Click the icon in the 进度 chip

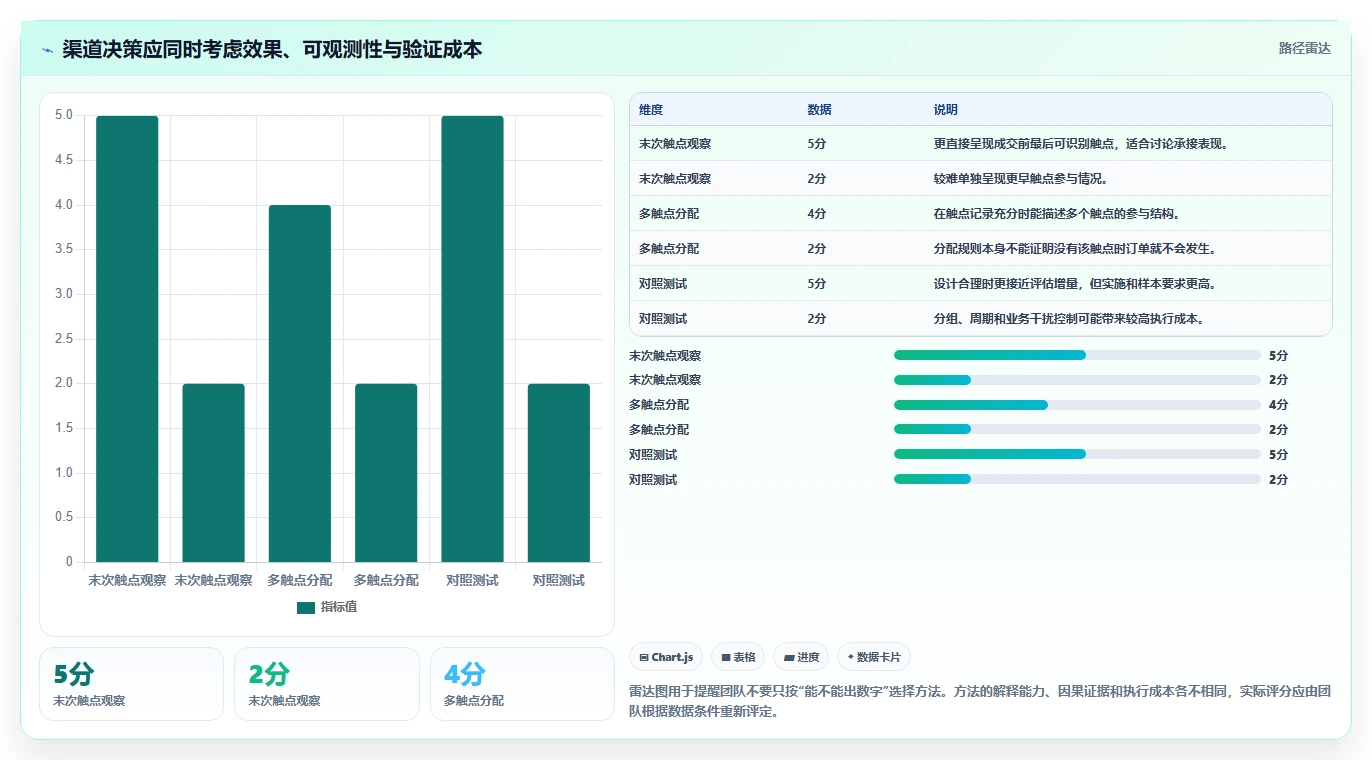[789, 657]
